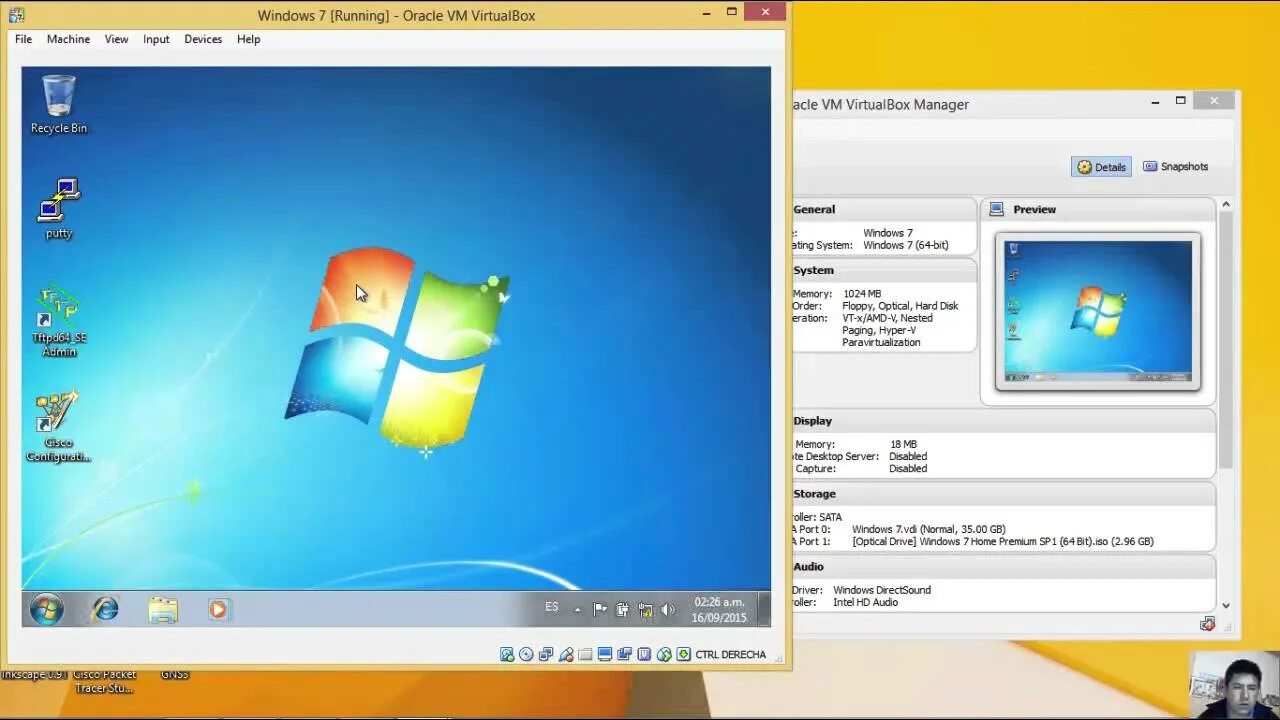The height and width of the screenshot is (720, 1280).
Task: Click the Show Desktop strip in the VM taskbar
Action: coord(764,609)
